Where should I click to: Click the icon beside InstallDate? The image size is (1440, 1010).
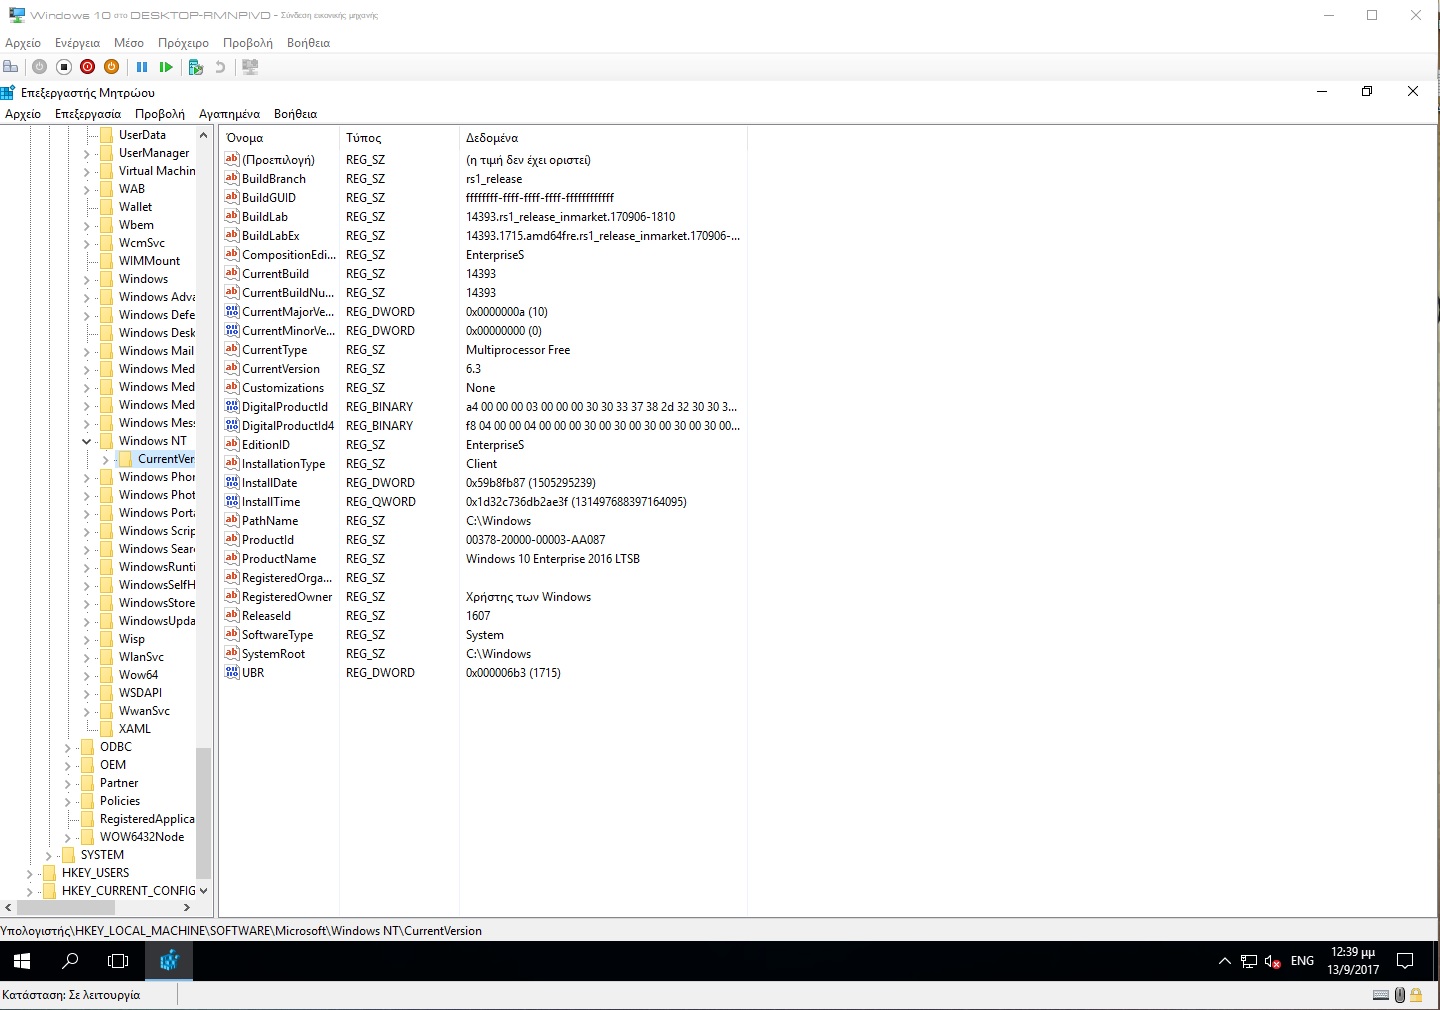(x=232, y=482)
